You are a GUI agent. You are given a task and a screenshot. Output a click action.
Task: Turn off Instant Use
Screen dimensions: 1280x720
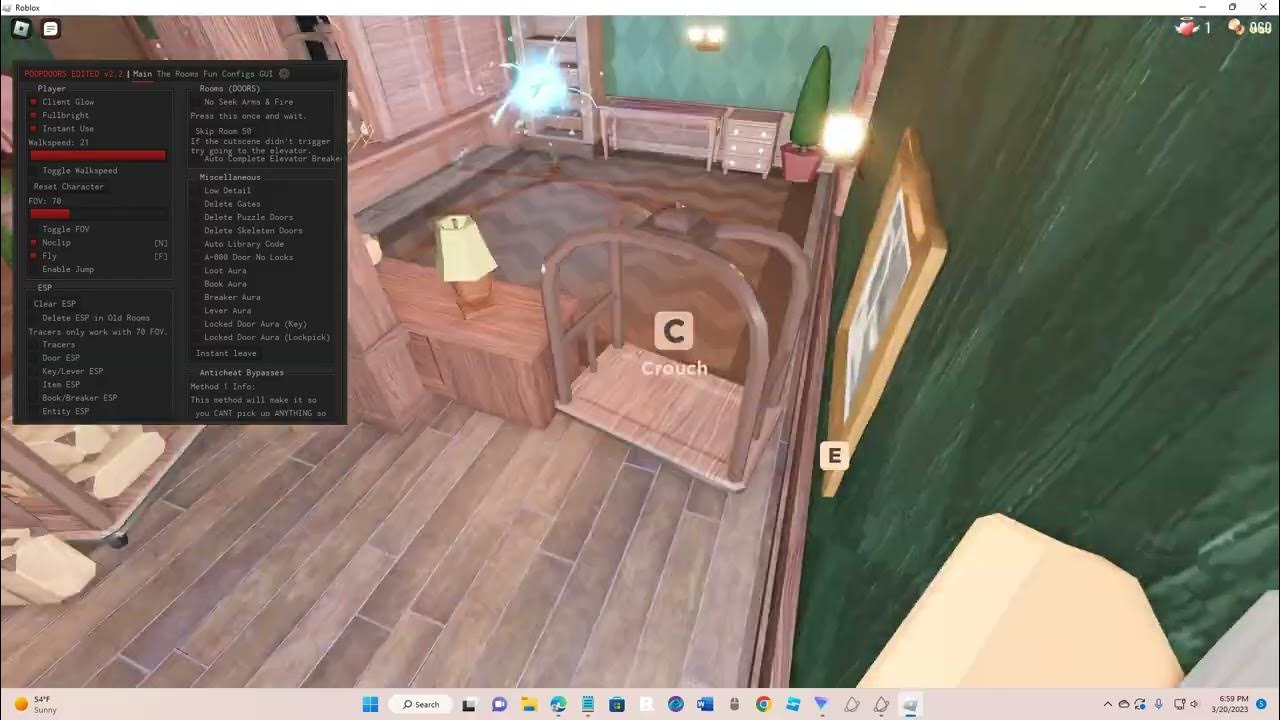[x=34, y=128]
